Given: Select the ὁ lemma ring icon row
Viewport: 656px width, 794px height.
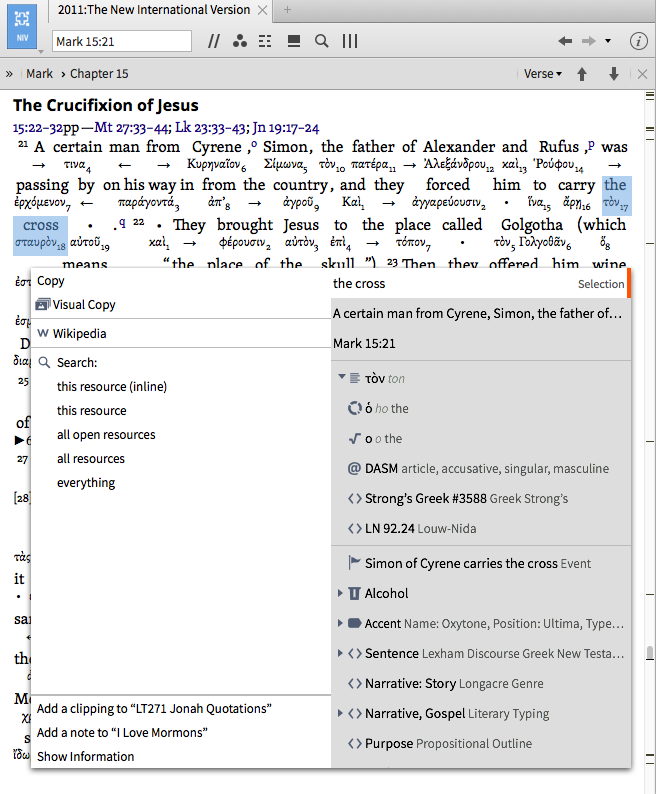Looking at the screenshot, I should [x=480, y=409].
